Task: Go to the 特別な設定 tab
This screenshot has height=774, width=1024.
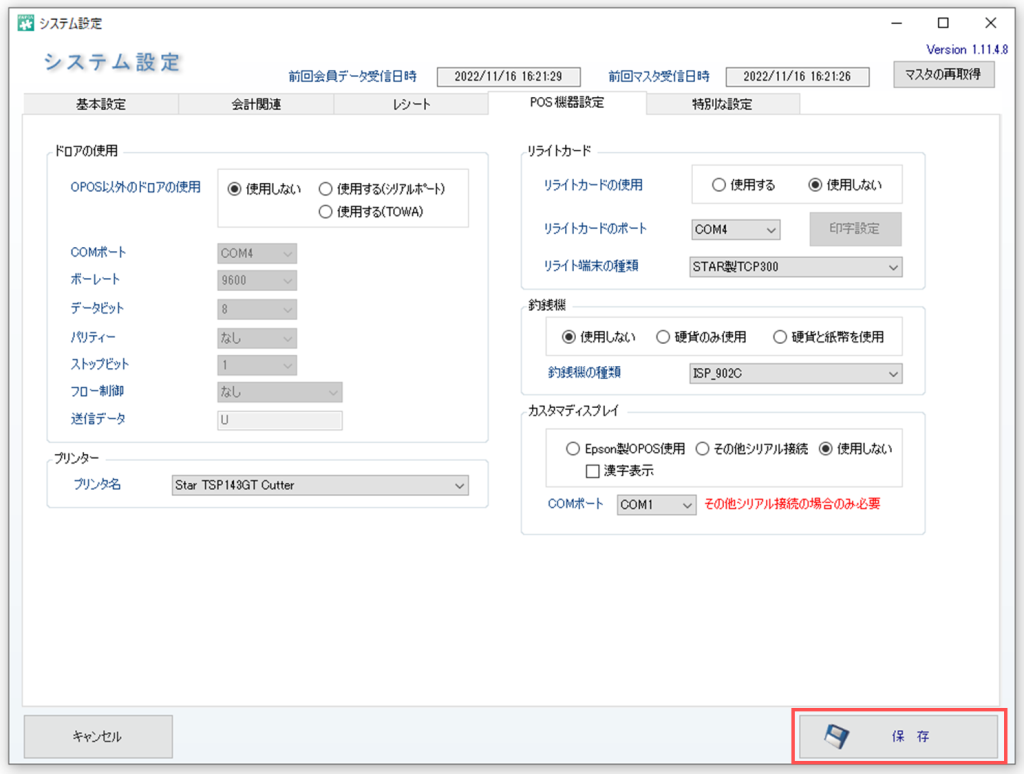Action: pos(722,105)
